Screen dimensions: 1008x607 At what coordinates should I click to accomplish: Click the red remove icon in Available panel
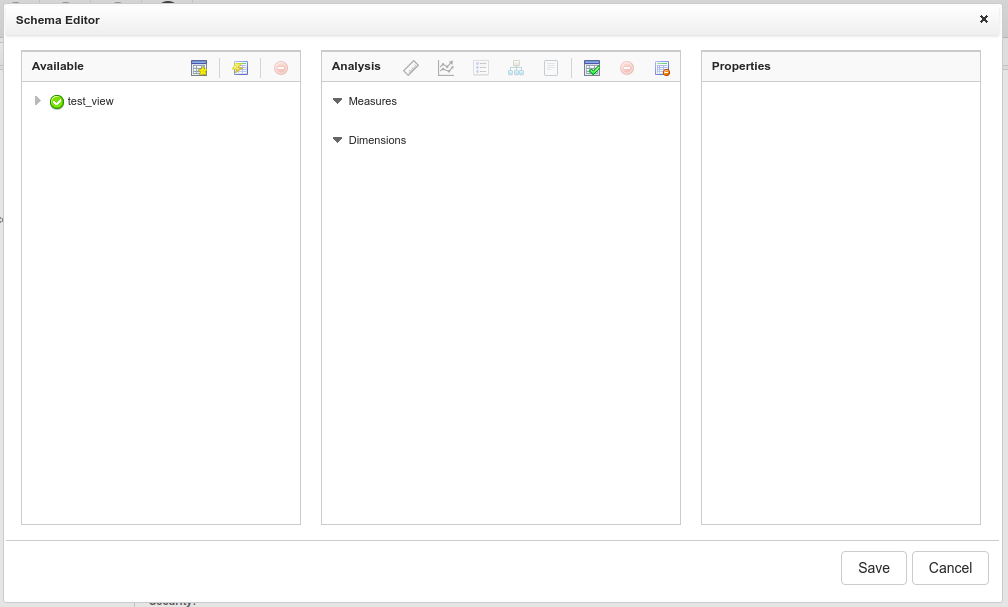click(281, 68)
